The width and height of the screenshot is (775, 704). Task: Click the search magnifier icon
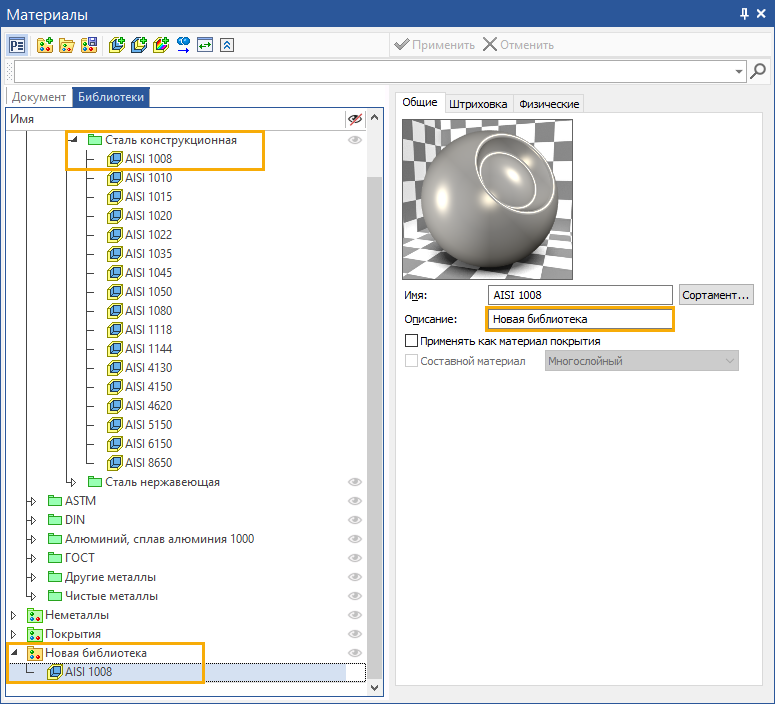point(759,71)
